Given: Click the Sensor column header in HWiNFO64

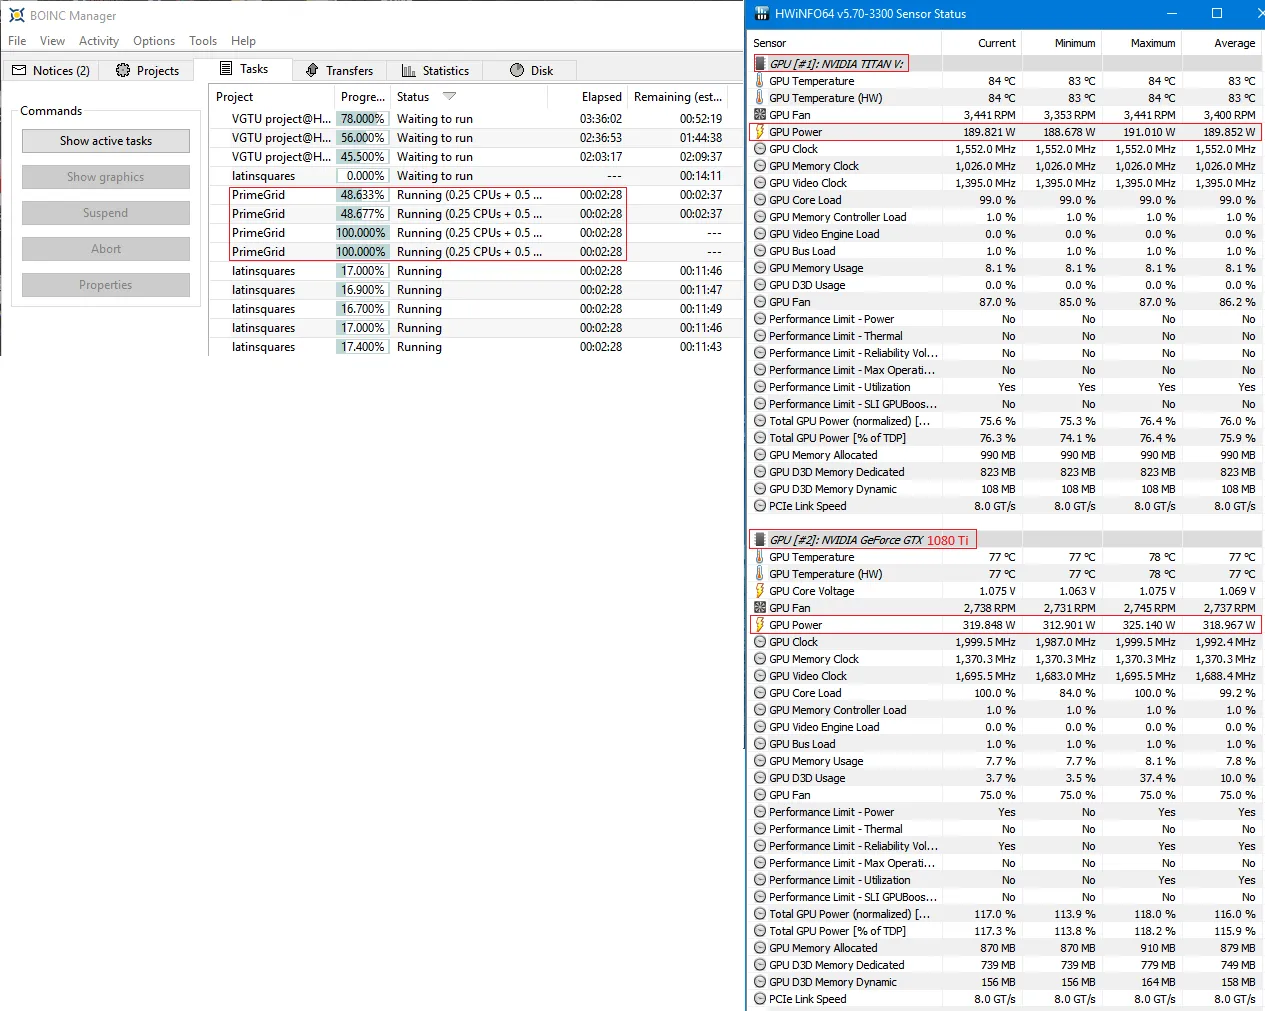Looking at the screenshot, I should (844, 43).
